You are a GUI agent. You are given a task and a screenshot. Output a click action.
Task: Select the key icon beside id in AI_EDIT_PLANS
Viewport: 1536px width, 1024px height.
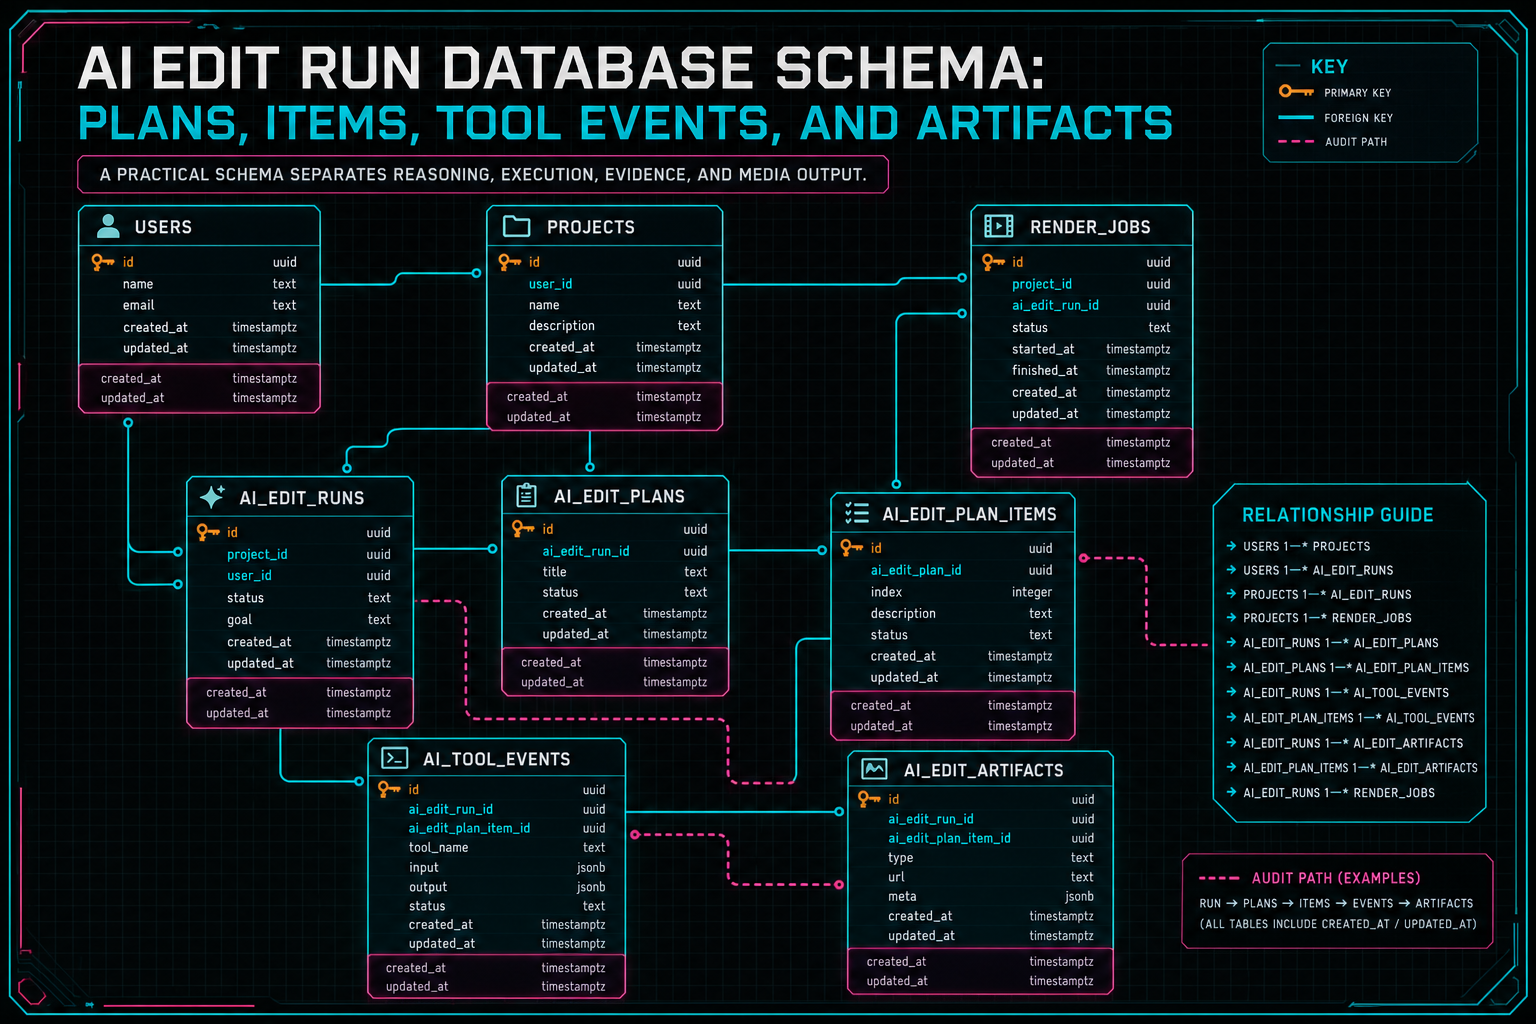[523, 529]
